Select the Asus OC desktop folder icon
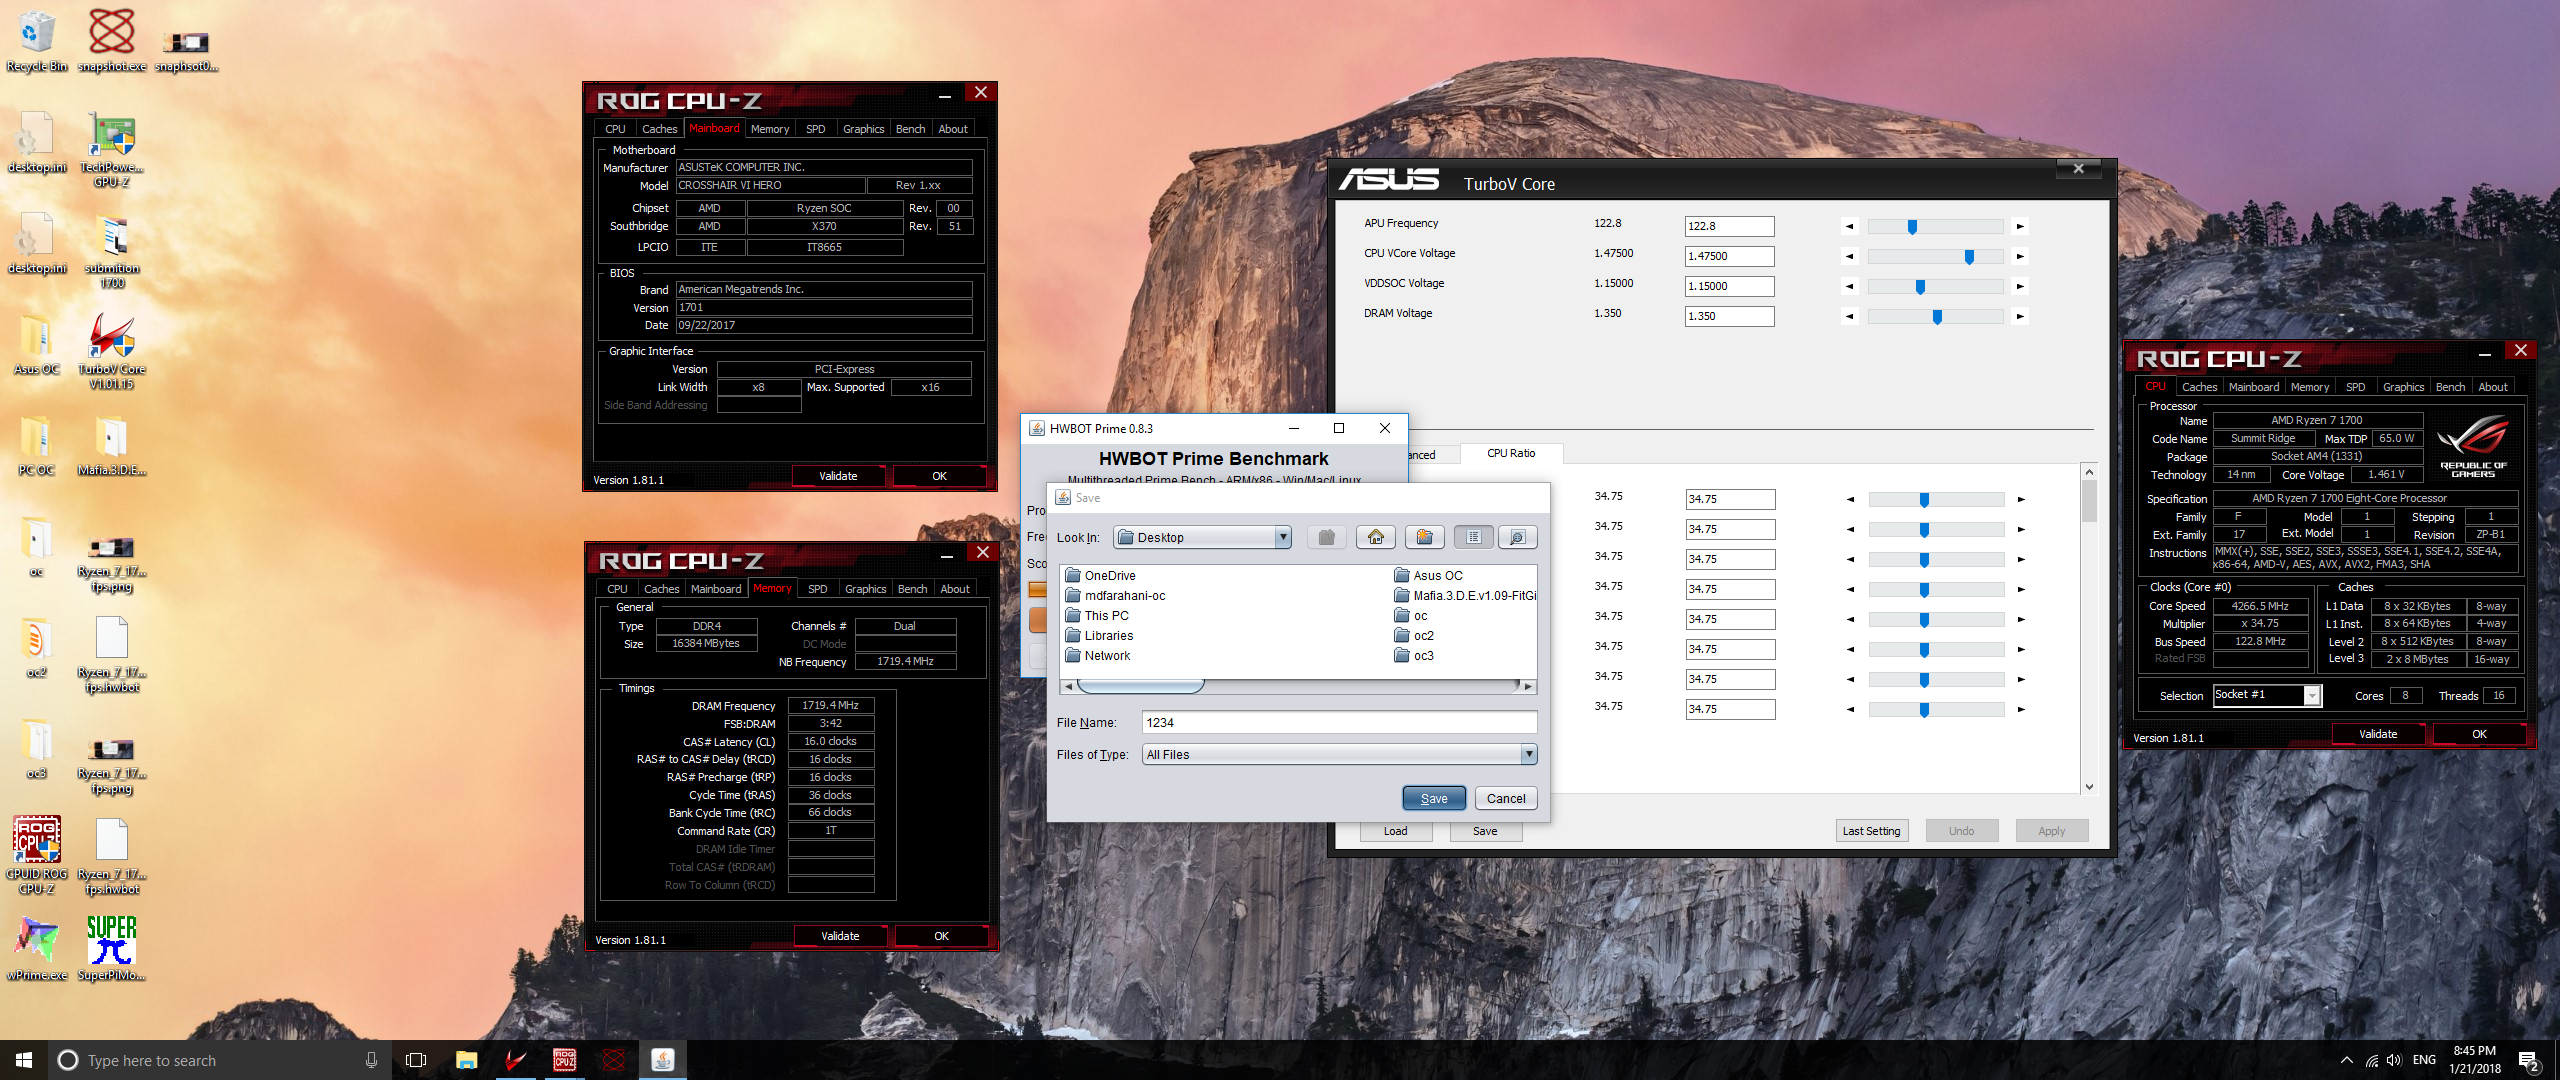The width and height of the screenshot is (2560, 1080). (37, 343)
